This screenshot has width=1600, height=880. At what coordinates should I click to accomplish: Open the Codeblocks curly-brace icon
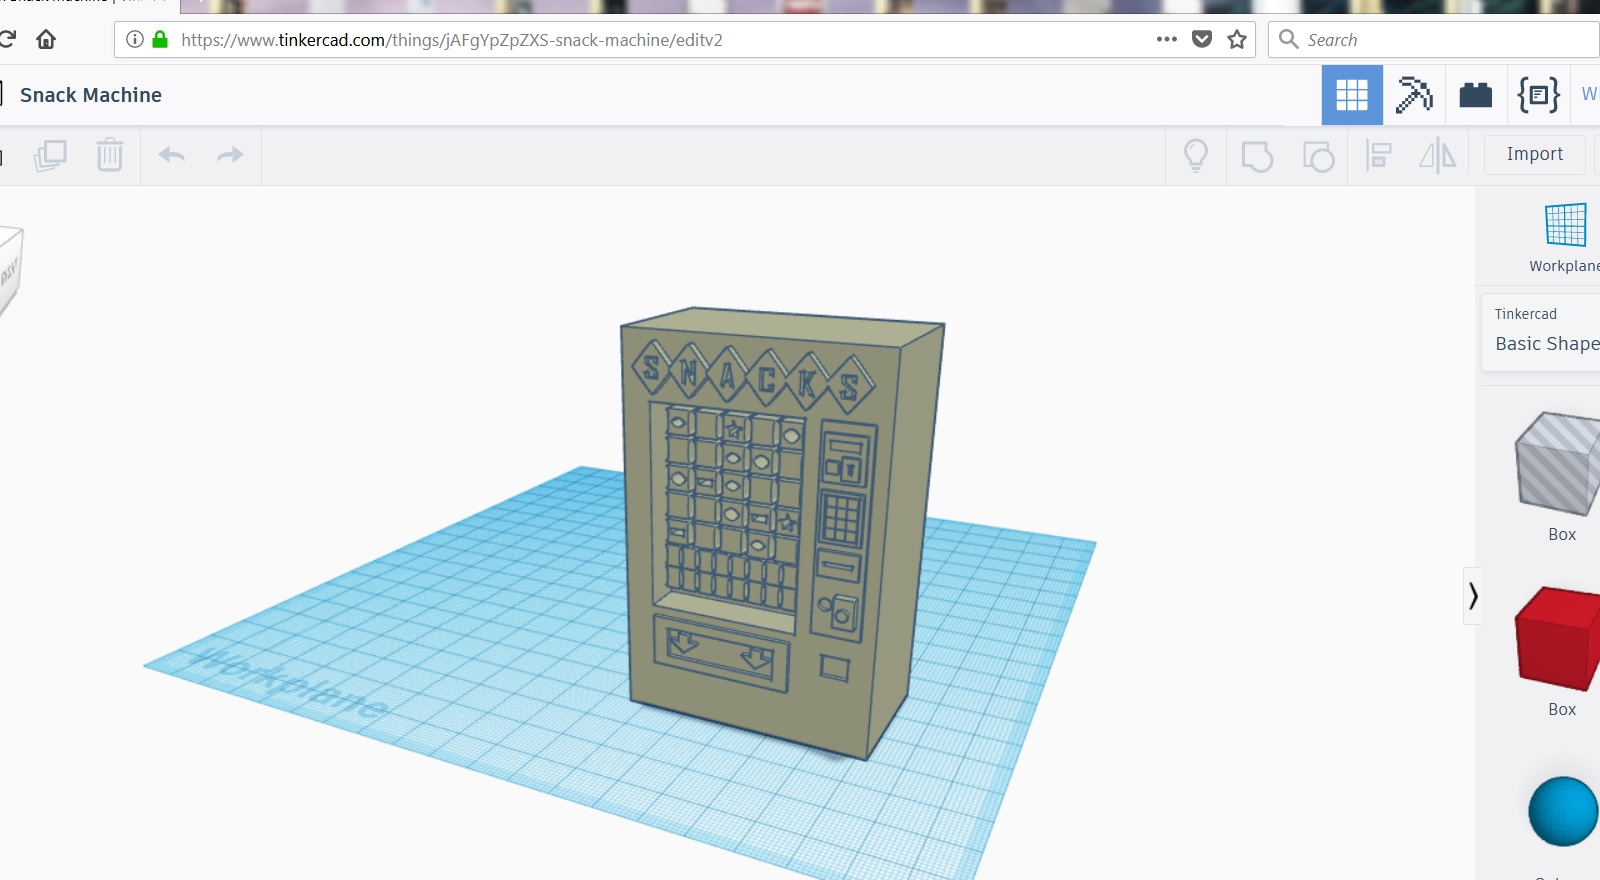point(1538,95)
